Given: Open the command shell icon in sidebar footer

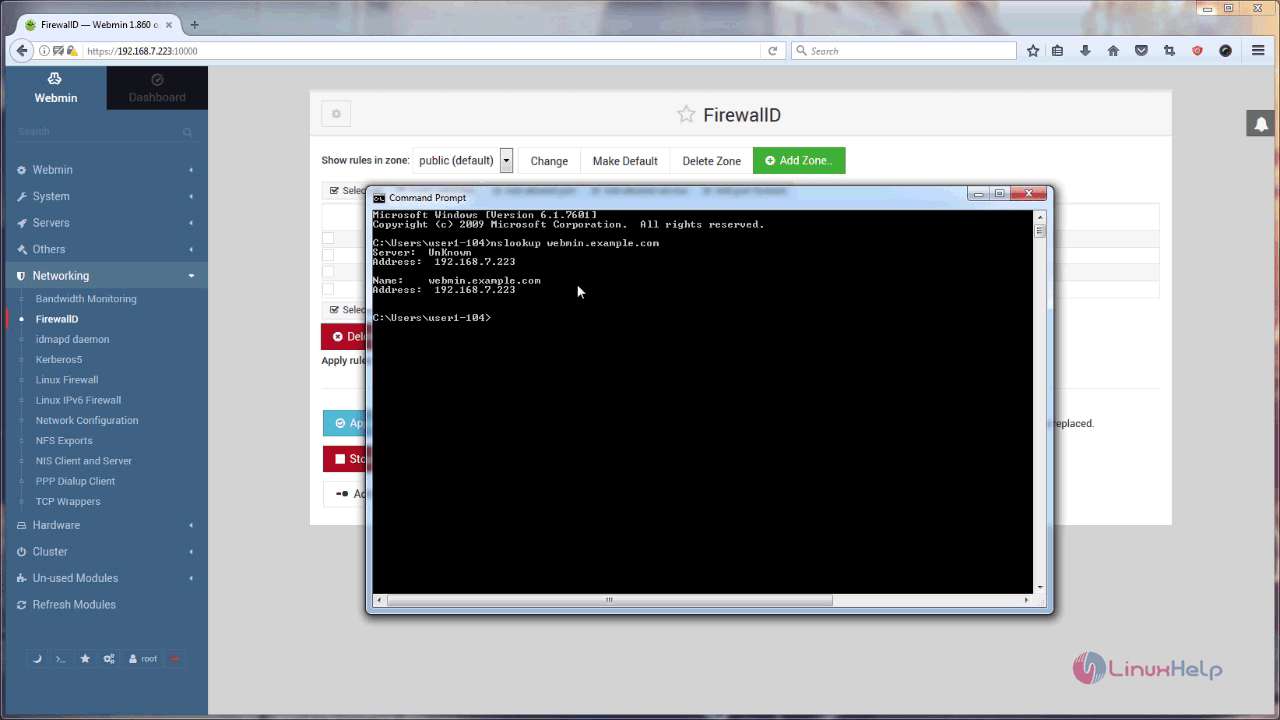Looking at the screenshot, I should click(60, 659).
